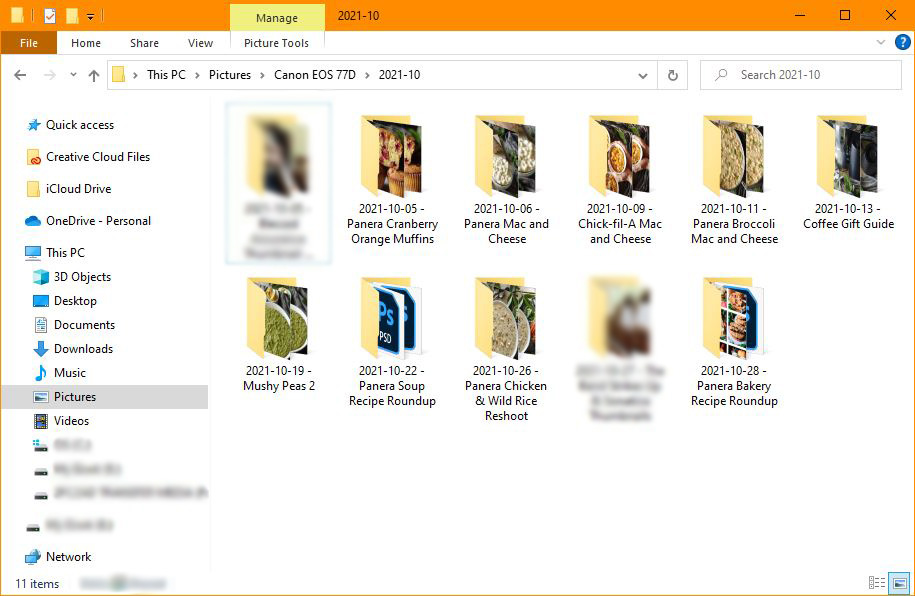Viewport: 915px width, 596px height.
Task: Click the Help question mark button
Action: [901, 43]
